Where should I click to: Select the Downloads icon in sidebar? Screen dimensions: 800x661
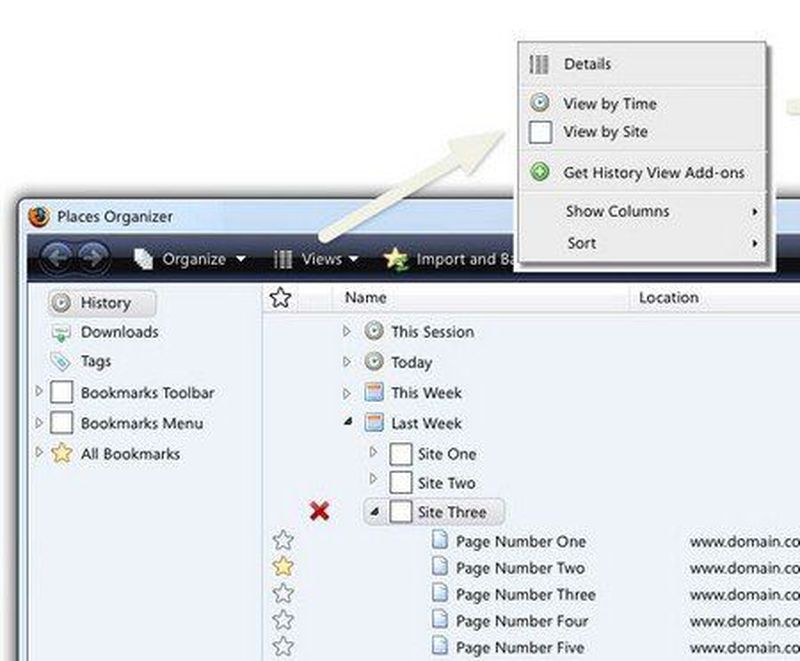pos(62,332)
